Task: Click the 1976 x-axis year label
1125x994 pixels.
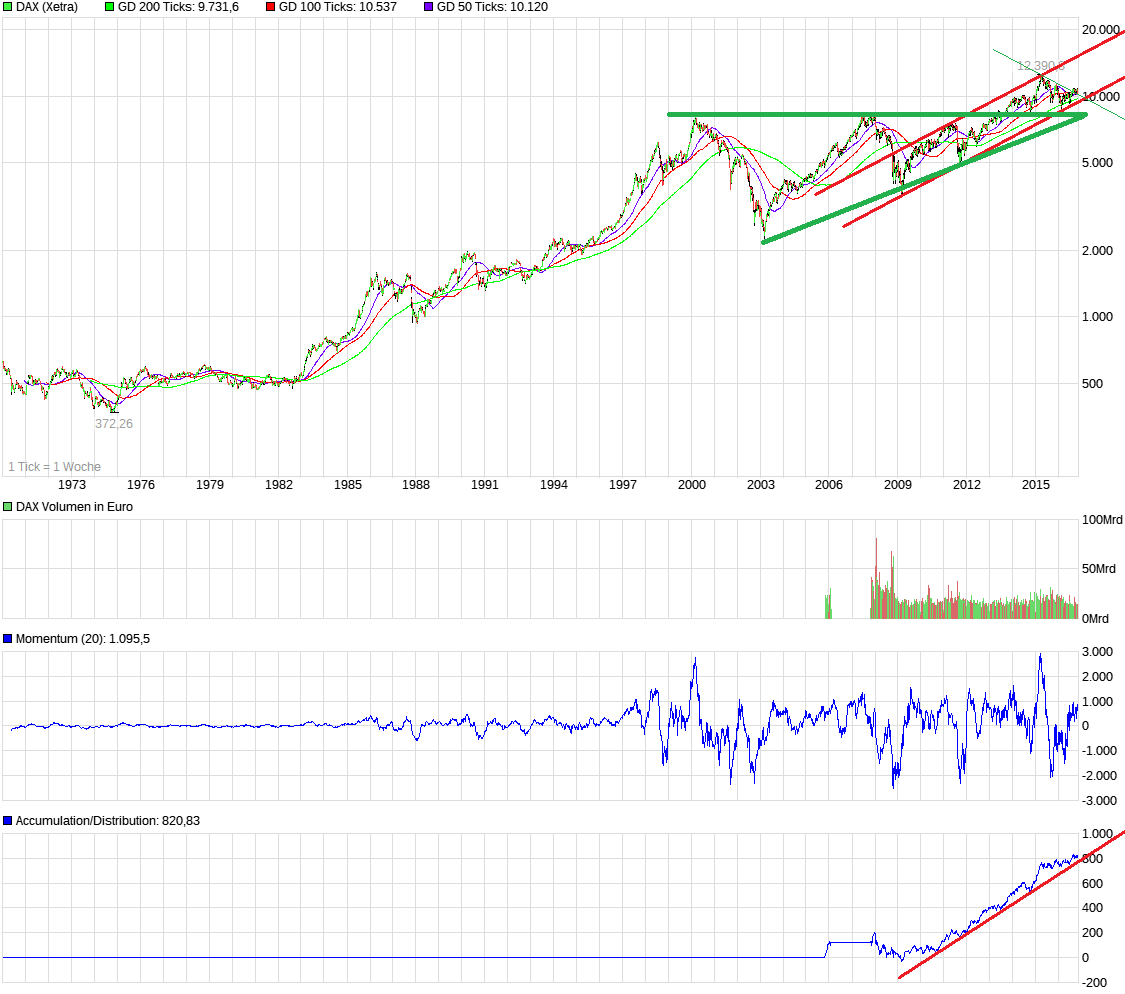Action: [x=141, y=484]
